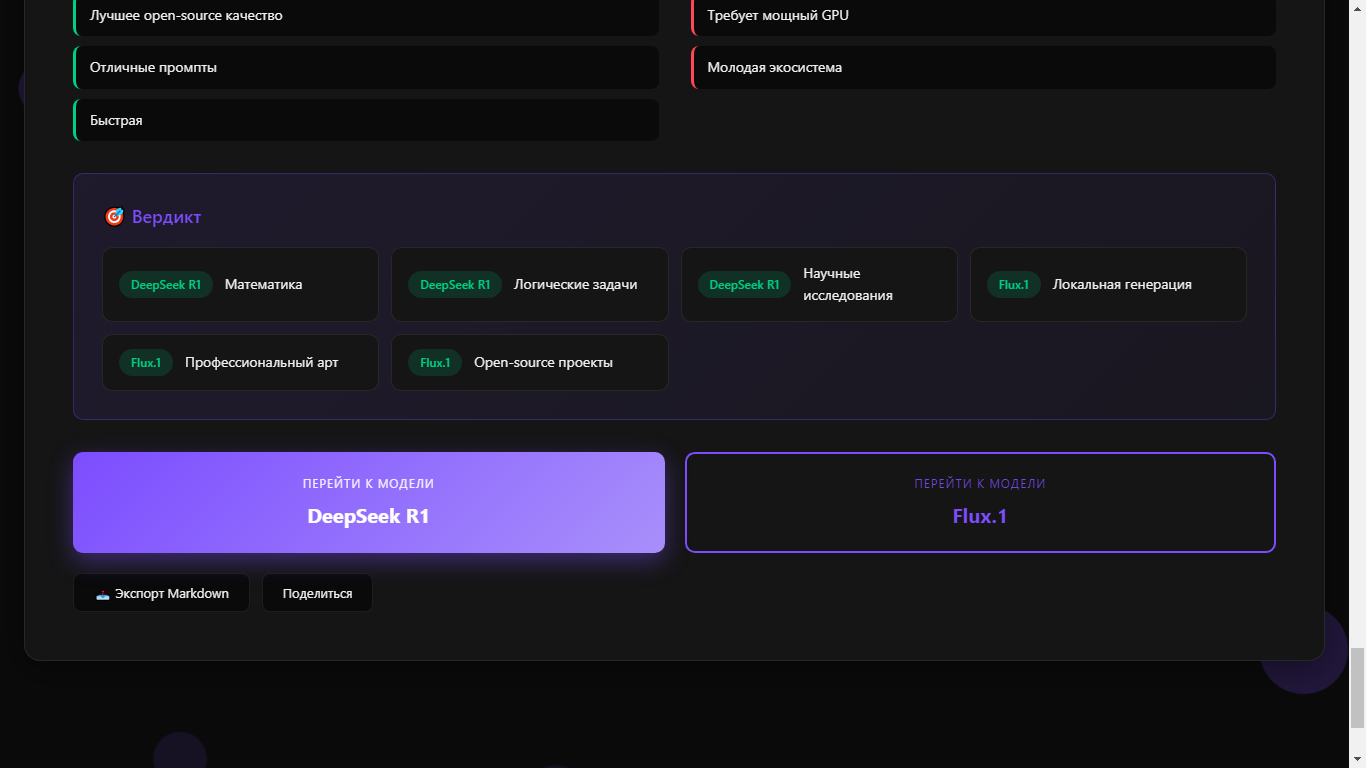Click the 'Лучшее open-source качество' advantage row

pos(366,16)
